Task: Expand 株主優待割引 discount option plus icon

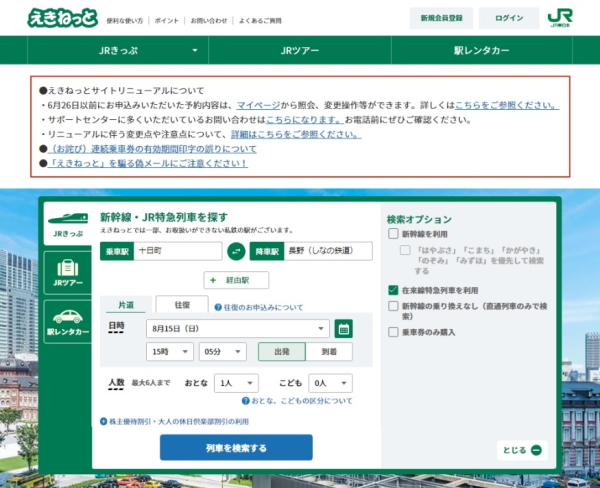Action: pyautogui.click(x=103, y=421)
